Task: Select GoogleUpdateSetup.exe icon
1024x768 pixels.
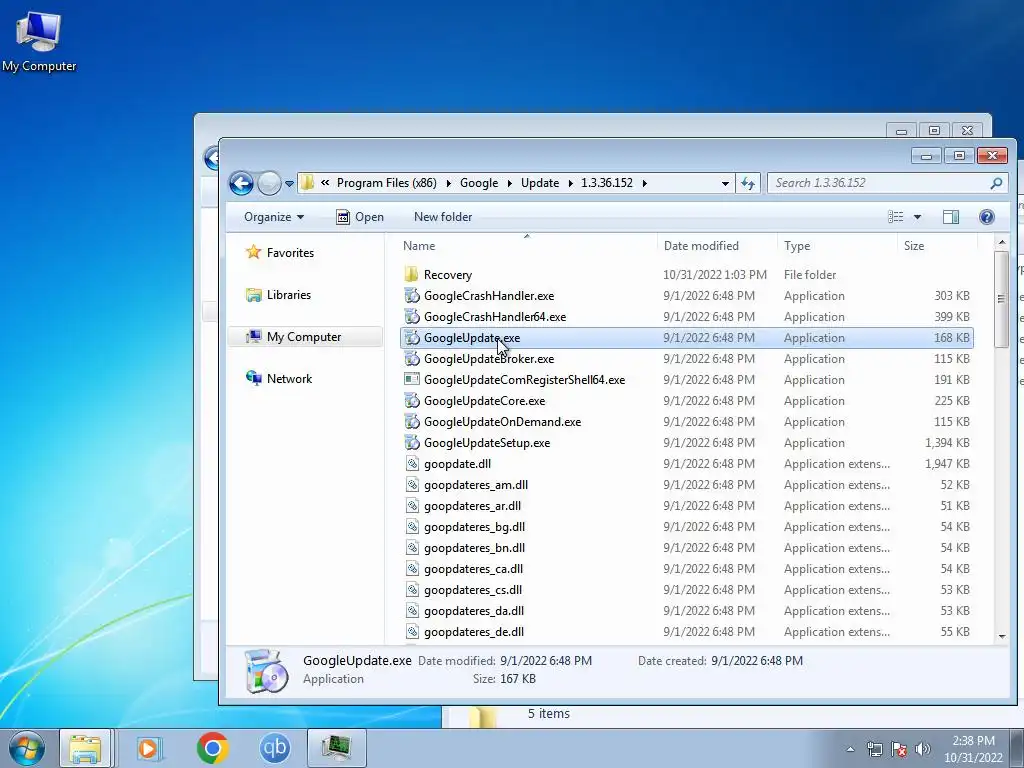Action: (411, 443)
